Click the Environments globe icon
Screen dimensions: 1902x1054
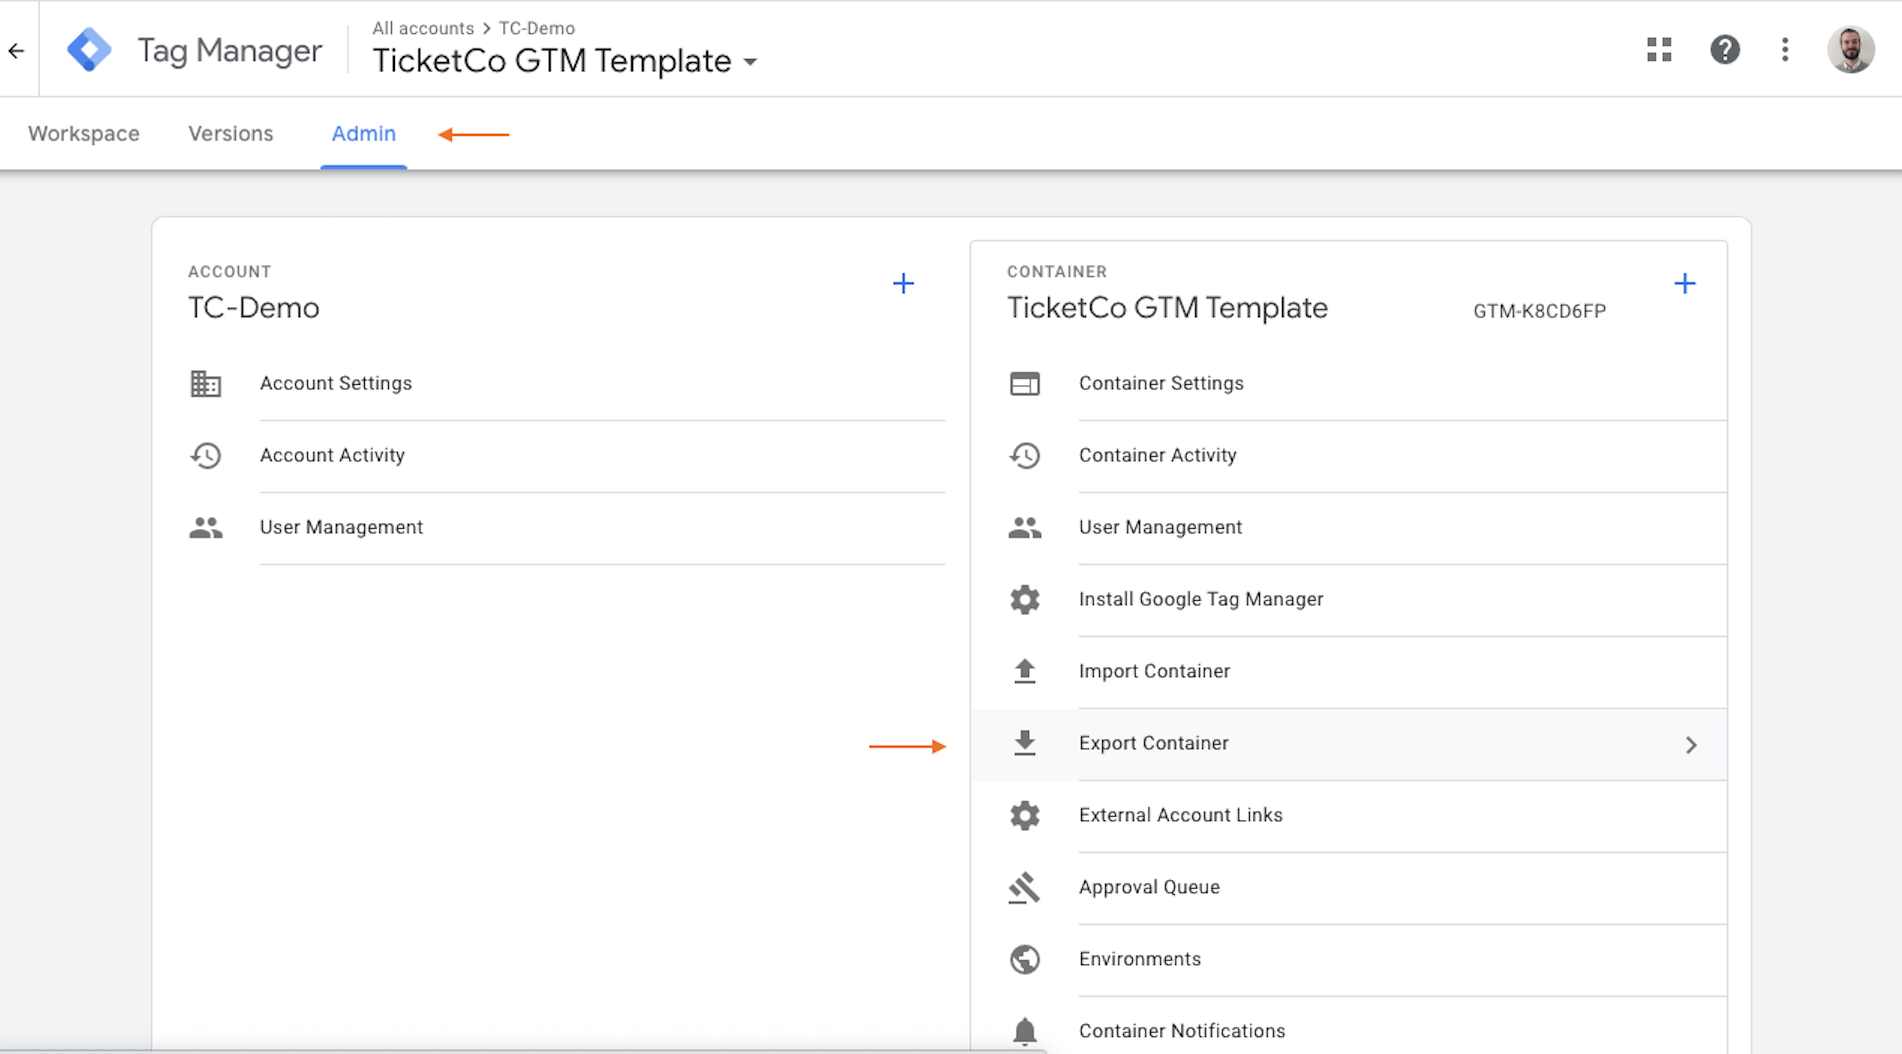point(1025,960)
